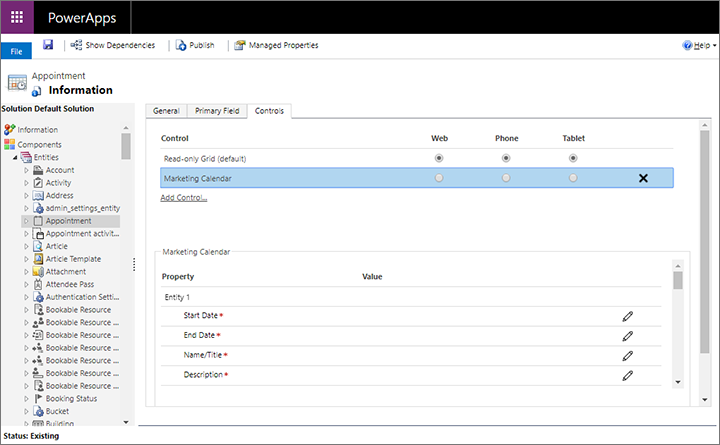Viewport: 720px width, 445px height.
Task: Click Show Dependencies toolbar label
Action: 120,45
